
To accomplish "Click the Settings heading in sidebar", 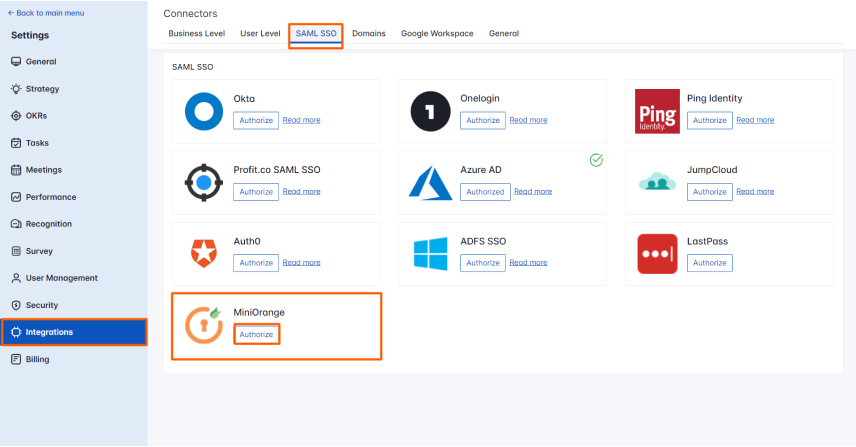I will pyautogui.click(x=30, y=35).
